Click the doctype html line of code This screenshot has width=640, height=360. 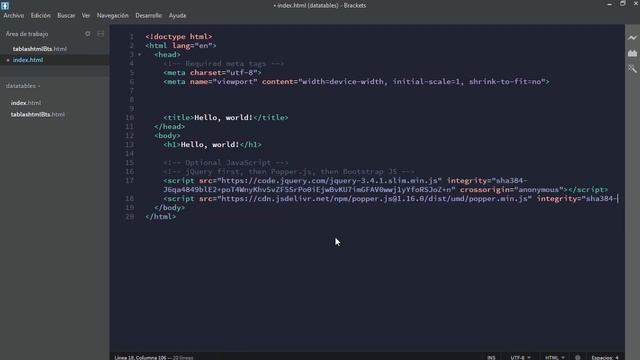tap(179, 37)
